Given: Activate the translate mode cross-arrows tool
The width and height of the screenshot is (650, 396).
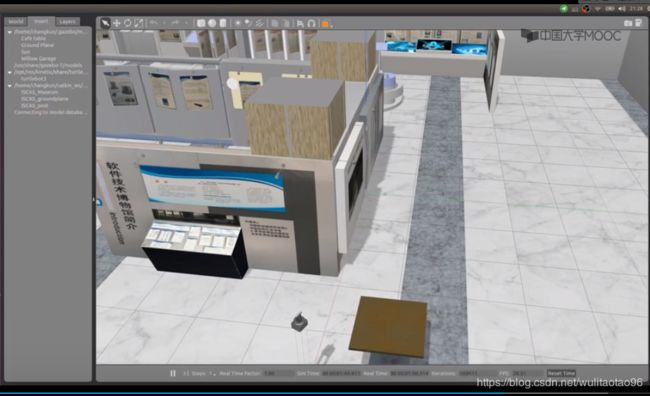Looking at the screenshot, I should pos(117,23).
